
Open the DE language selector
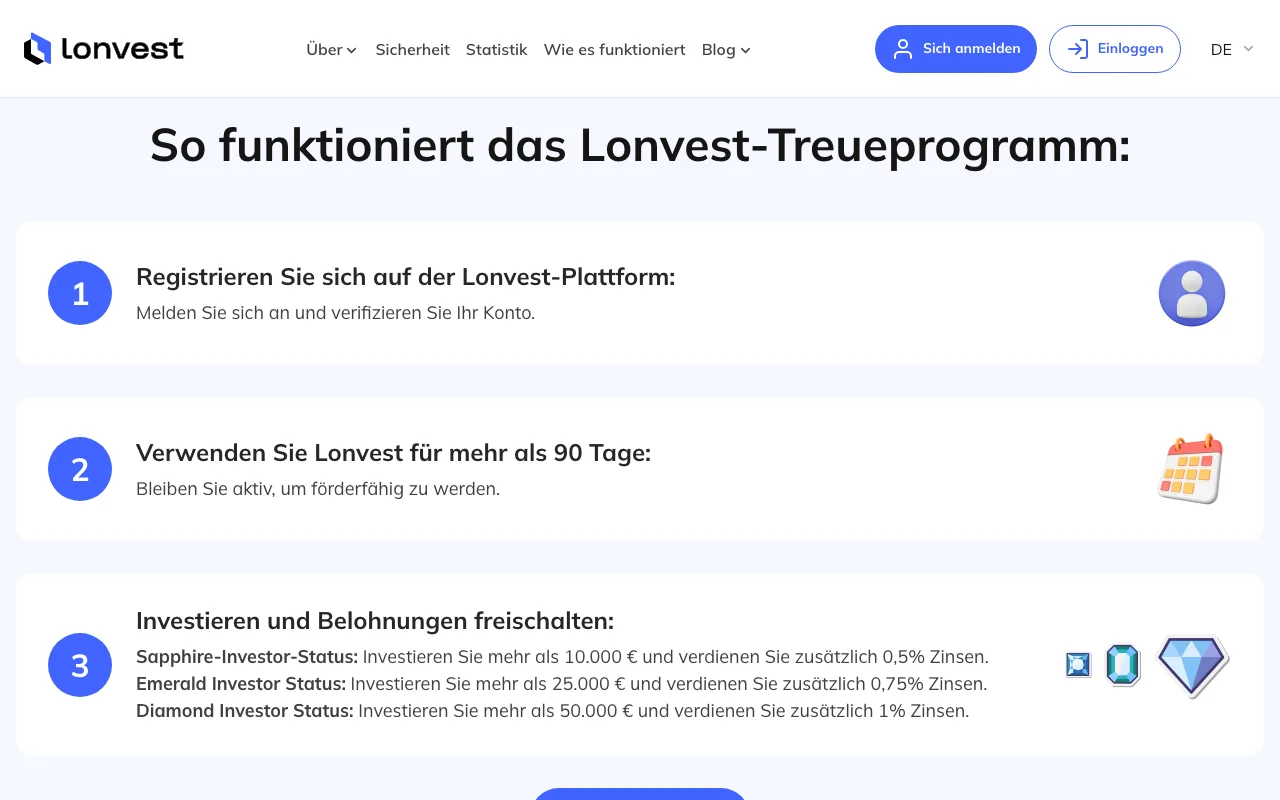pyautogui.click(x=1232, y=49)
